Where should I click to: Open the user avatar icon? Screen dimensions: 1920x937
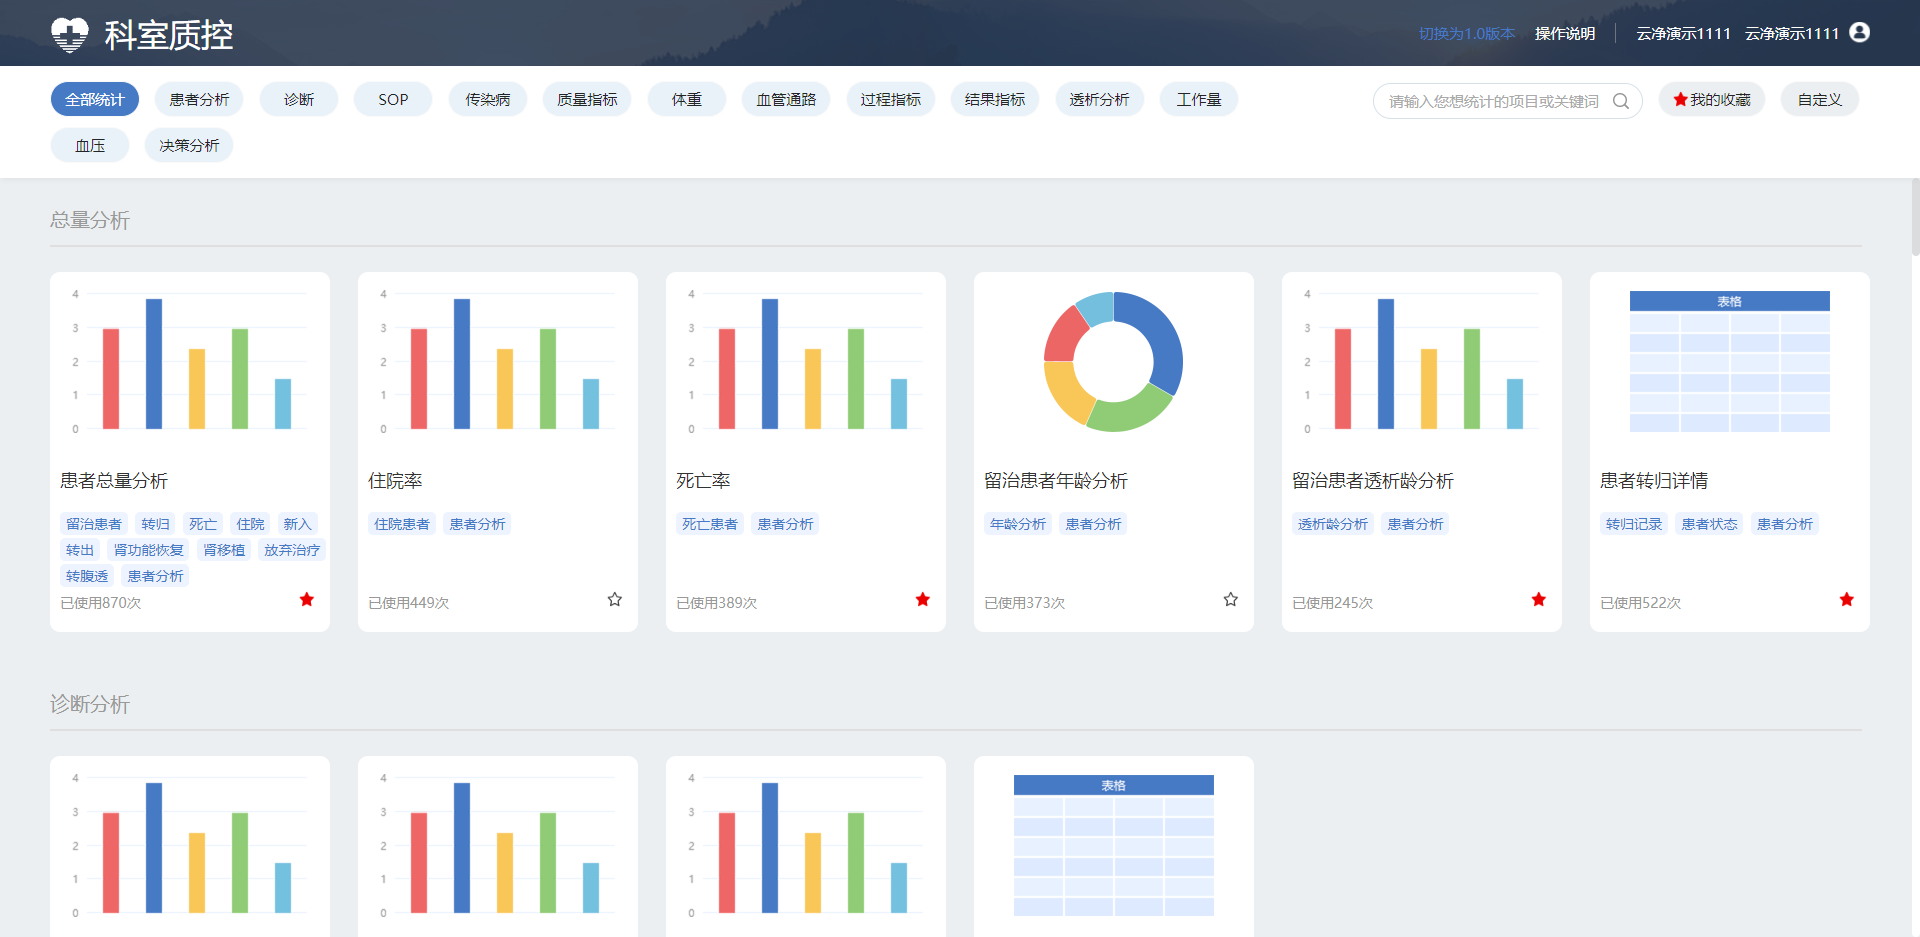click(1860, 33)
